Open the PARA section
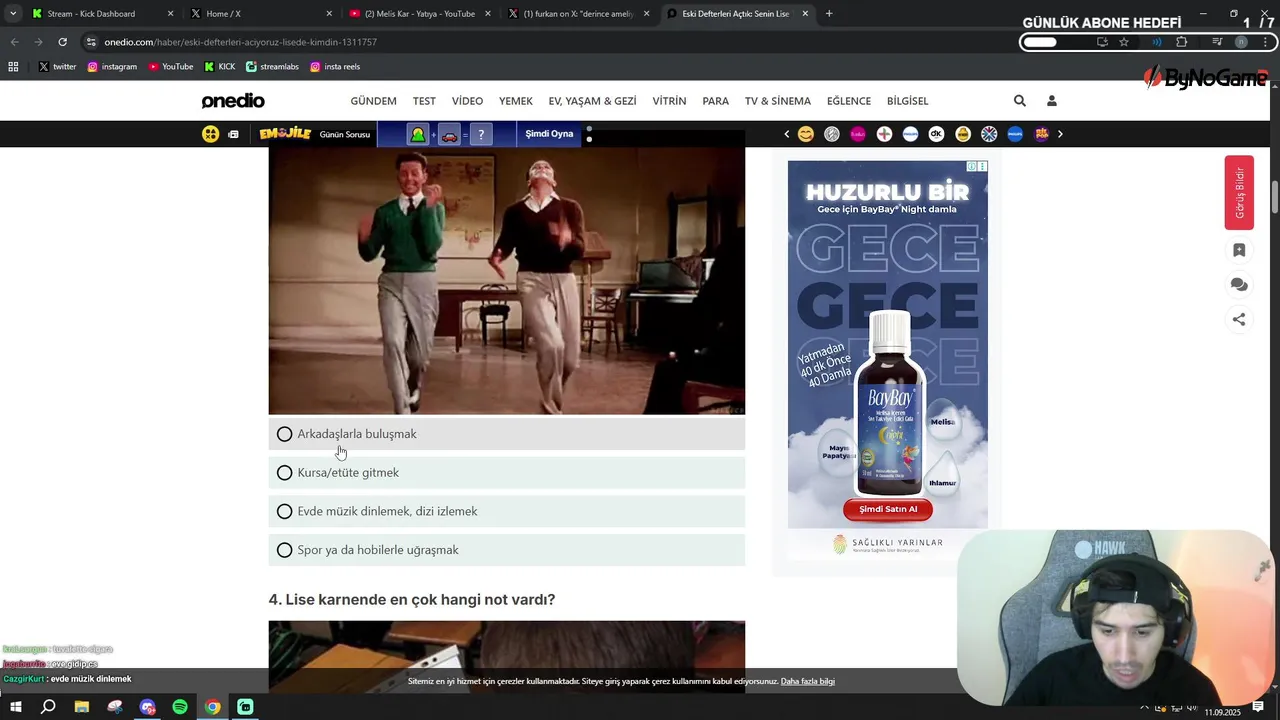 click(x=715, y=101)
